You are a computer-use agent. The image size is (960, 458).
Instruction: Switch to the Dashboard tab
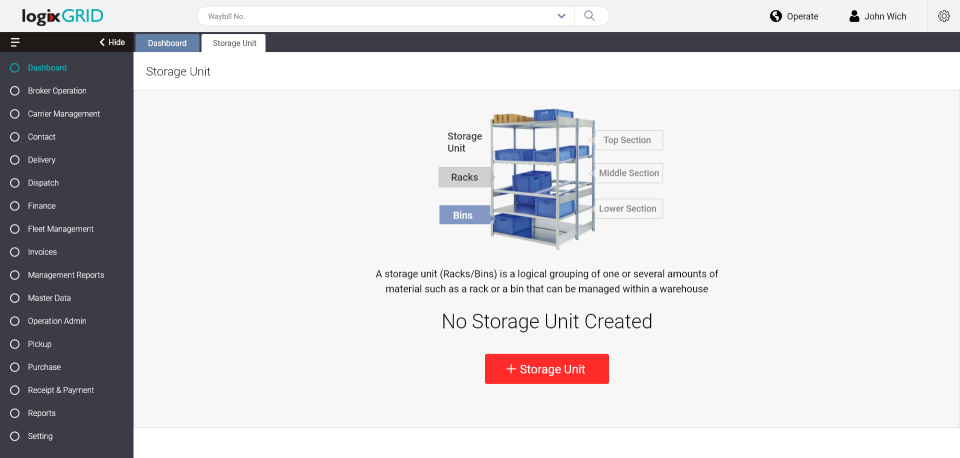point(167,43)
